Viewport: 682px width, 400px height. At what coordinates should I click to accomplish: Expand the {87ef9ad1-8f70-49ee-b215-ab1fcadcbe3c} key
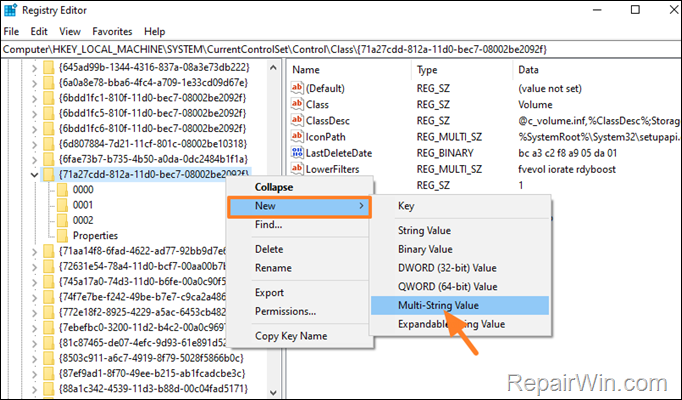[34, 373]
